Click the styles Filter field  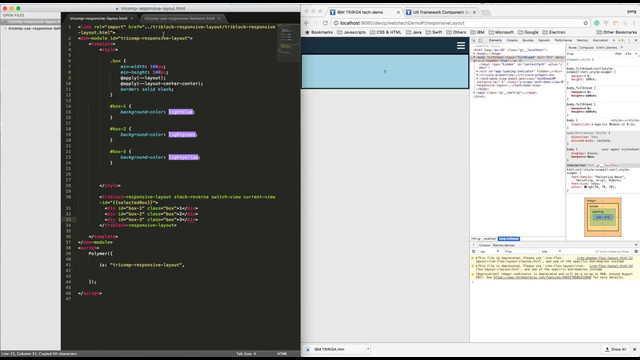[588, 53]
